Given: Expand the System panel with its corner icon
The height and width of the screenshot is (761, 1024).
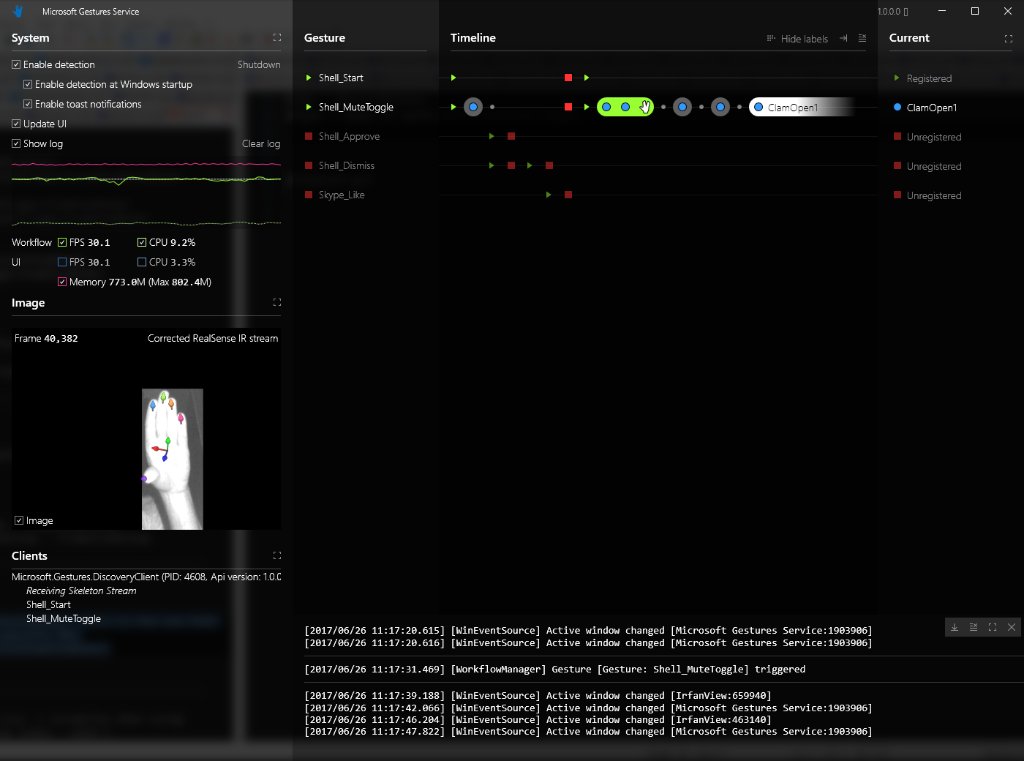Looking at the screenshot, I should [277, 37].
